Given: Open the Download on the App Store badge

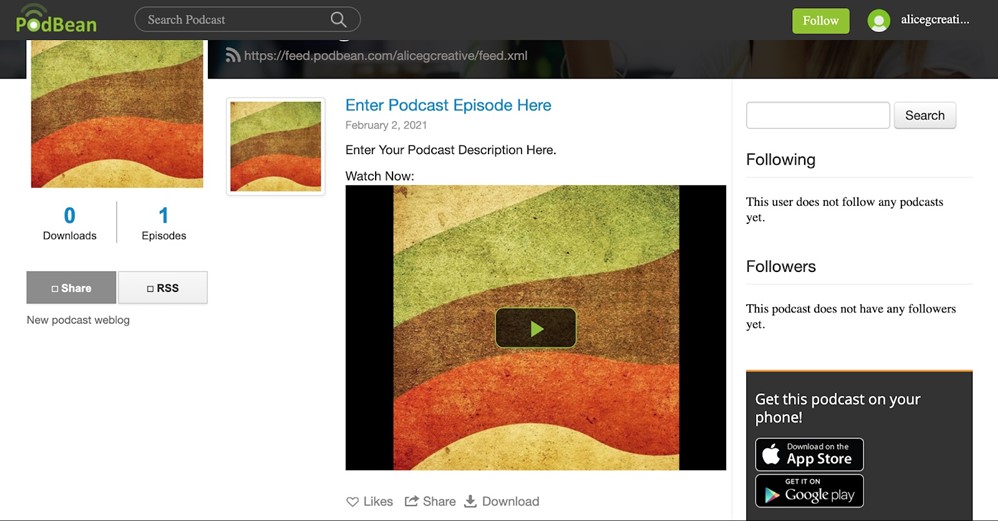Looking at the screenshot, I should click(x=810, y=454).
